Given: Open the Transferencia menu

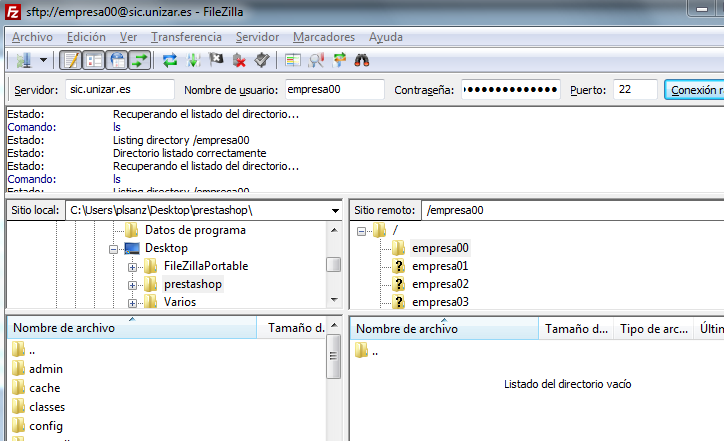Looking at the screenshot, I should tap(186, 37).
